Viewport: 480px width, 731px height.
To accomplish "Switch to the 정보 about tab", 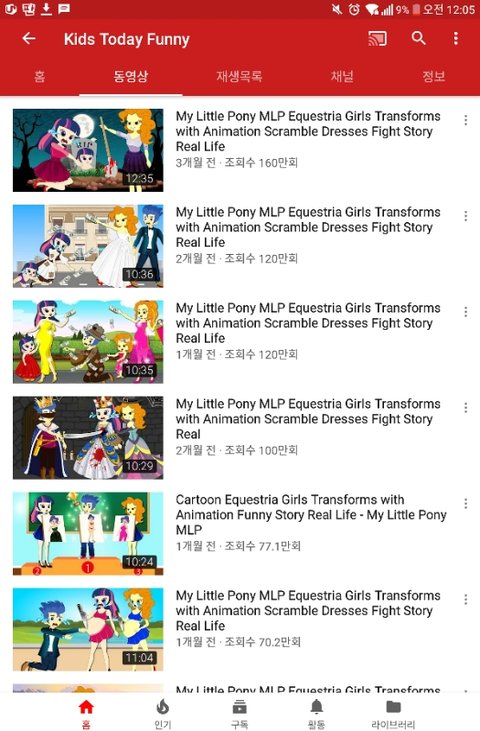I will pos(433,76).
